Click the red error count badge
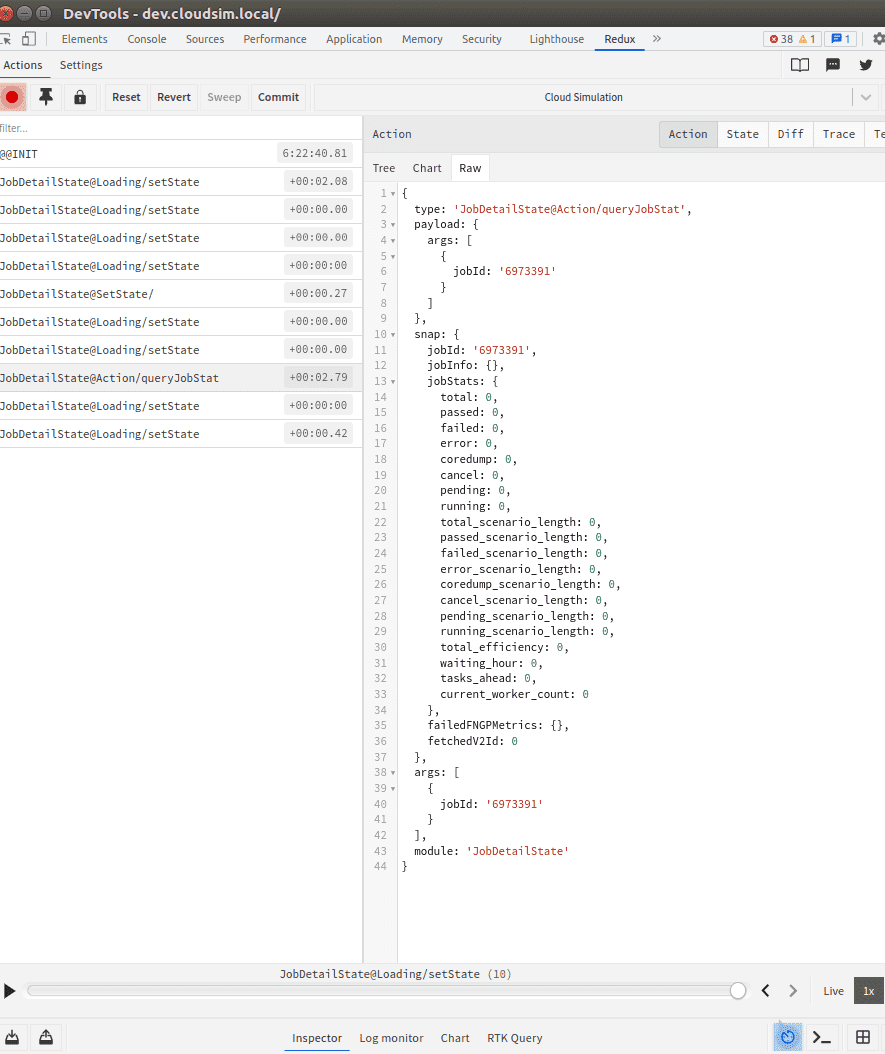 (780, 39)
